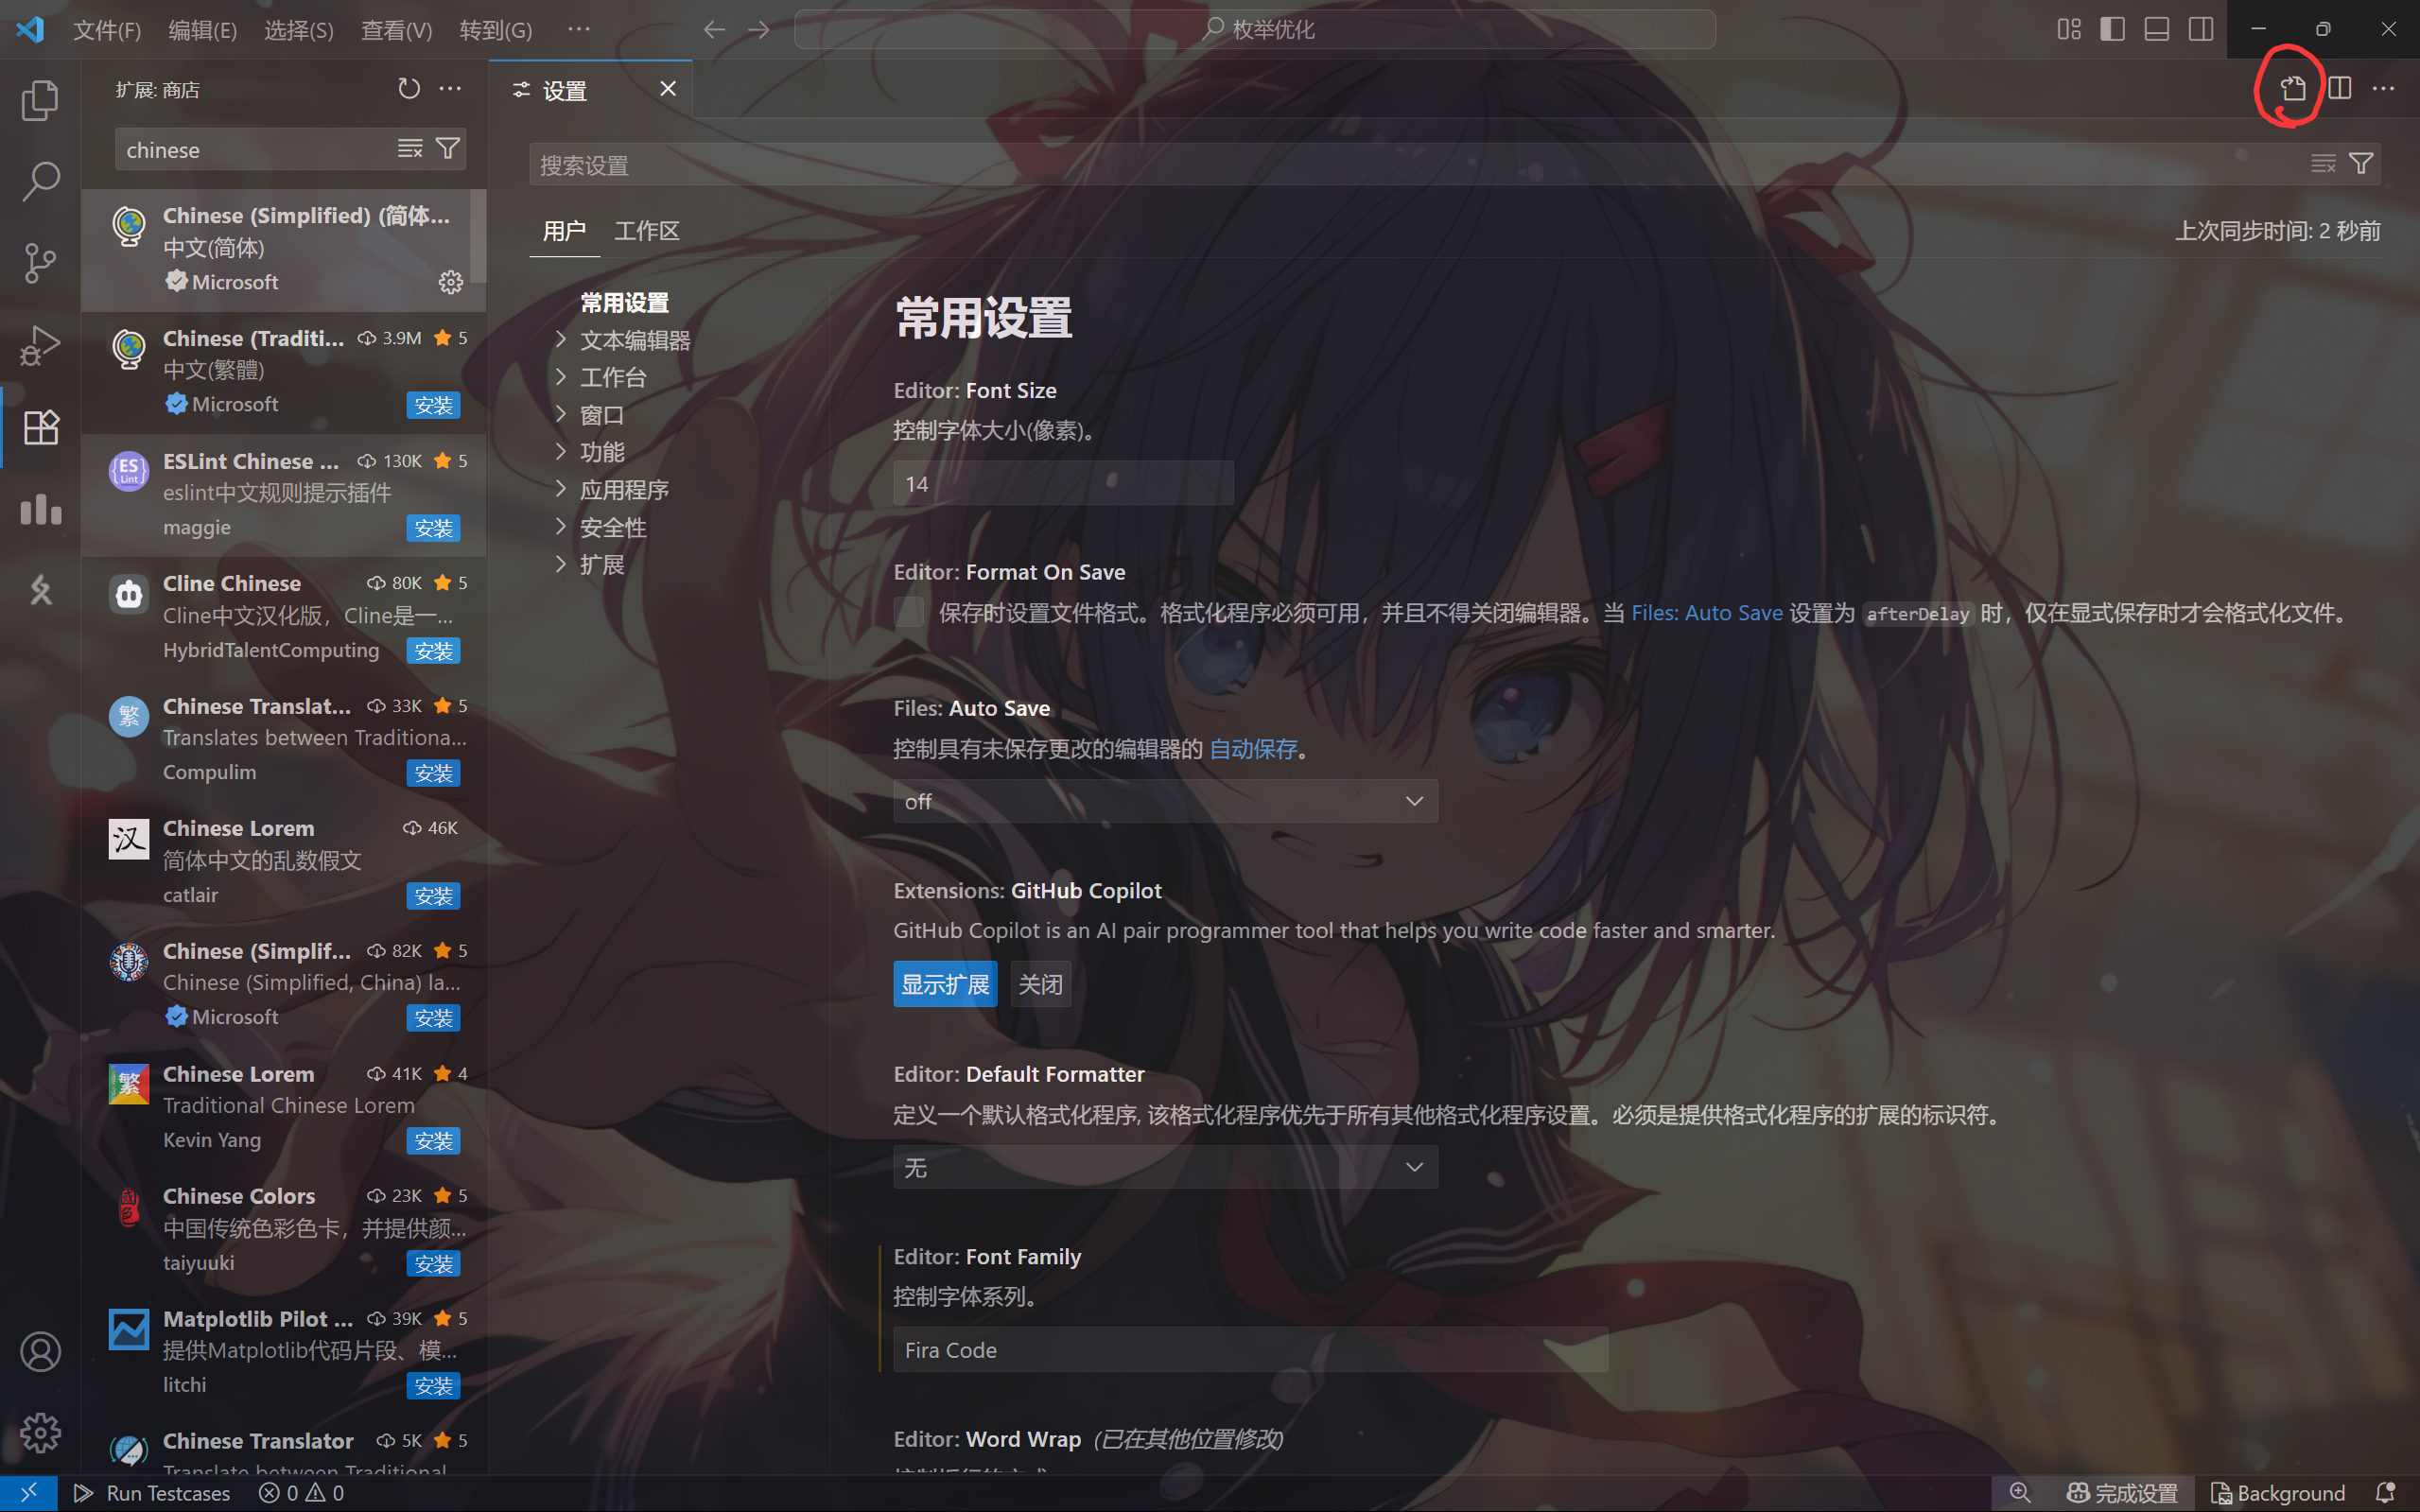Open the 自动保存 link
Viewport: 2420px width, 1512px height.
pos(1252,749)
